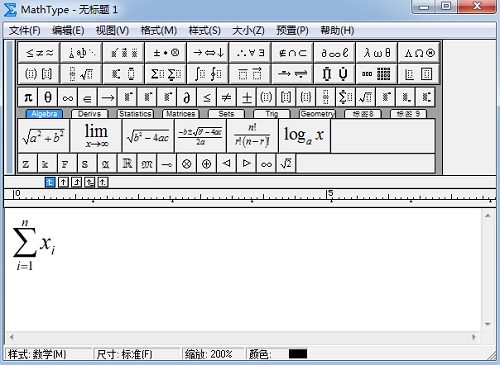Insert the element-of symbol ∈
Screen dimensions: 500x365
[x=87, y=97]
